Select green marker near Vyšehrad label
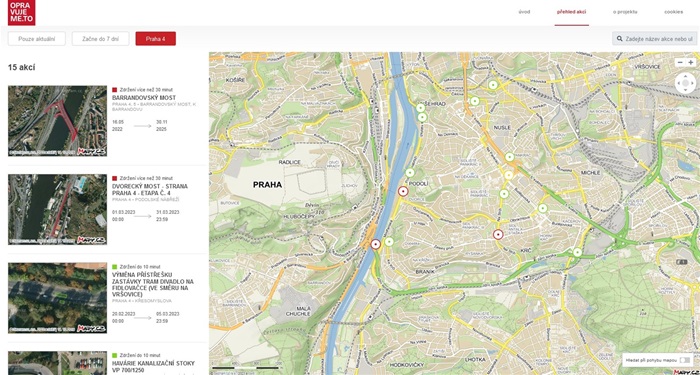 click(420, 108)
